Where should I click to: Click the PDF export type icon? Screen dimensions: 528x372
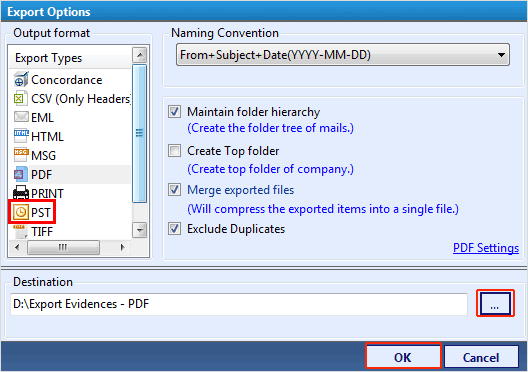pos(21,174)
